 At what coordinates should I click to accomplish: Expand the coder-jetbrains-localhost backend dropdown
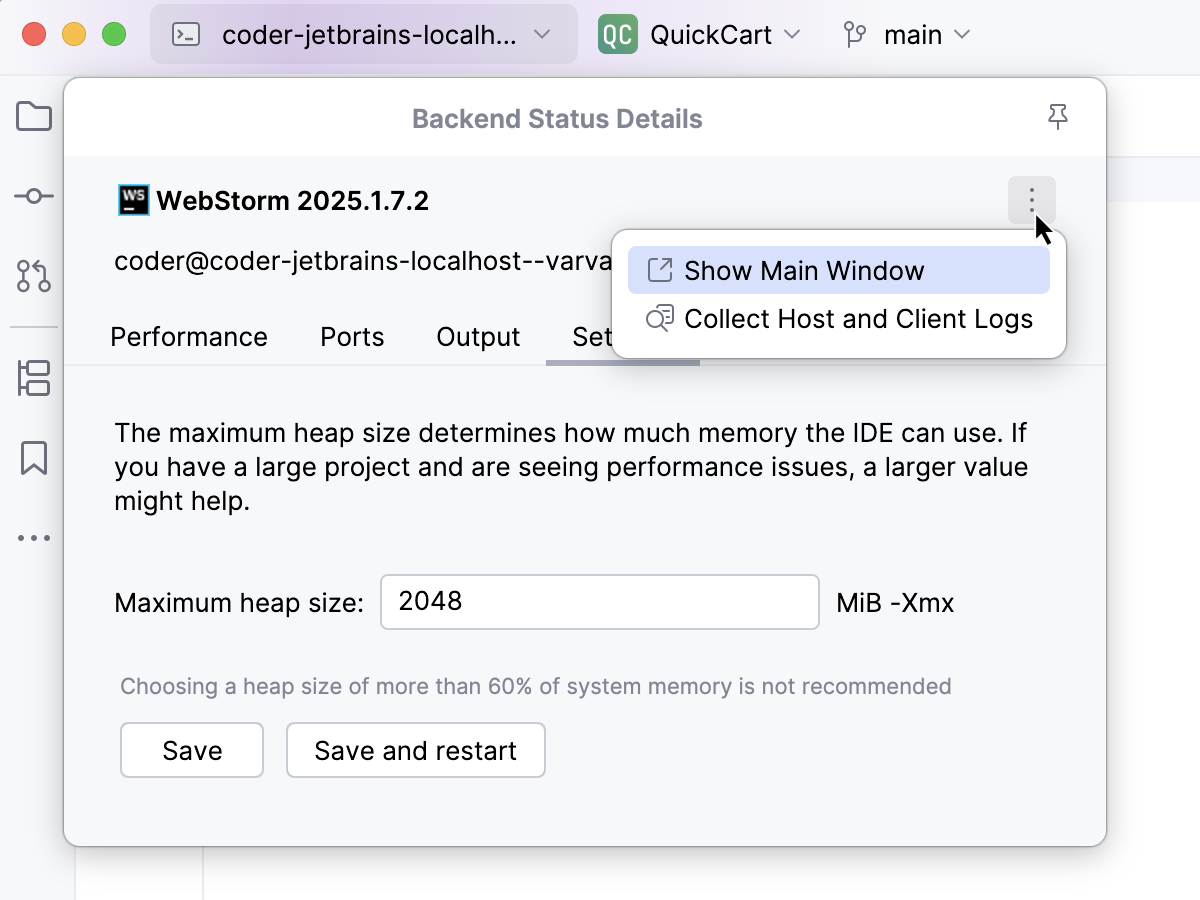pyautogui.click(x=364, y=35)
